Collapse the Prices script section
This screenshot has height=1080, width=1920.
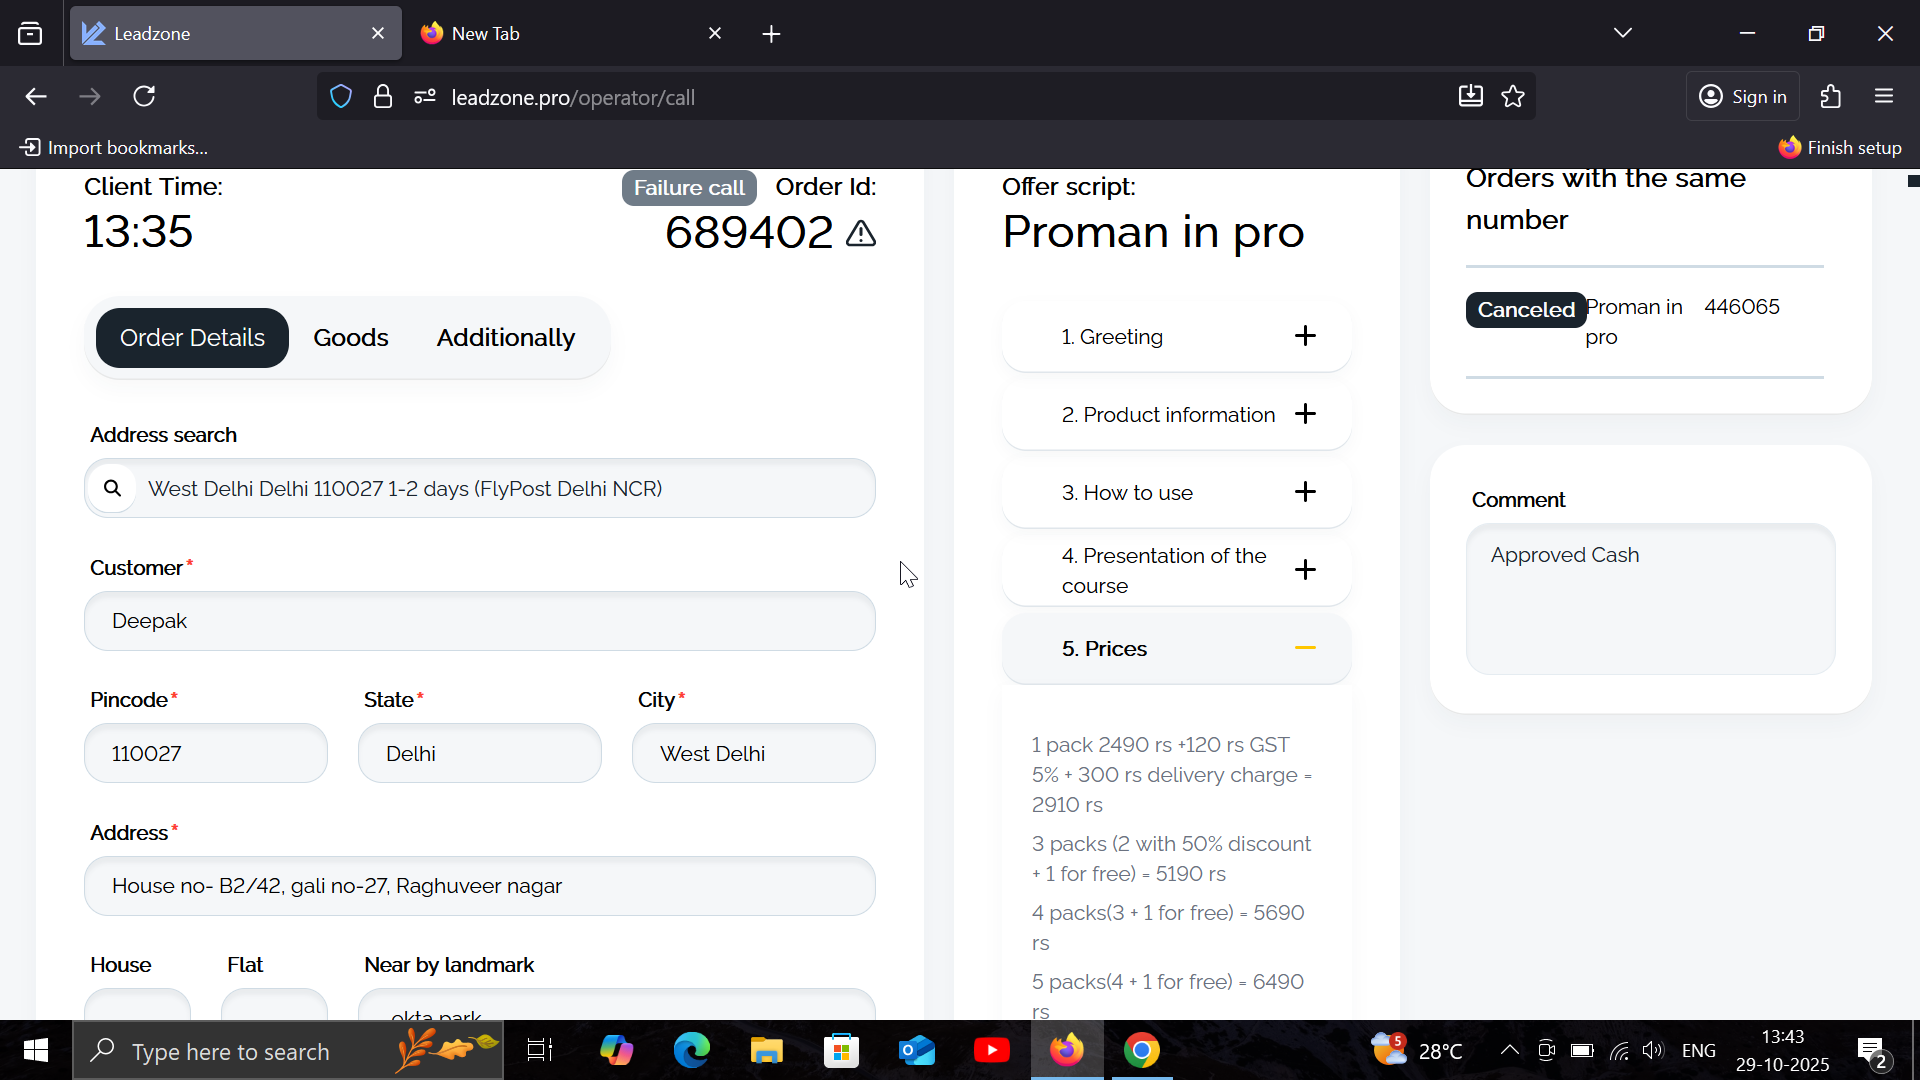tap(1304, 648)
